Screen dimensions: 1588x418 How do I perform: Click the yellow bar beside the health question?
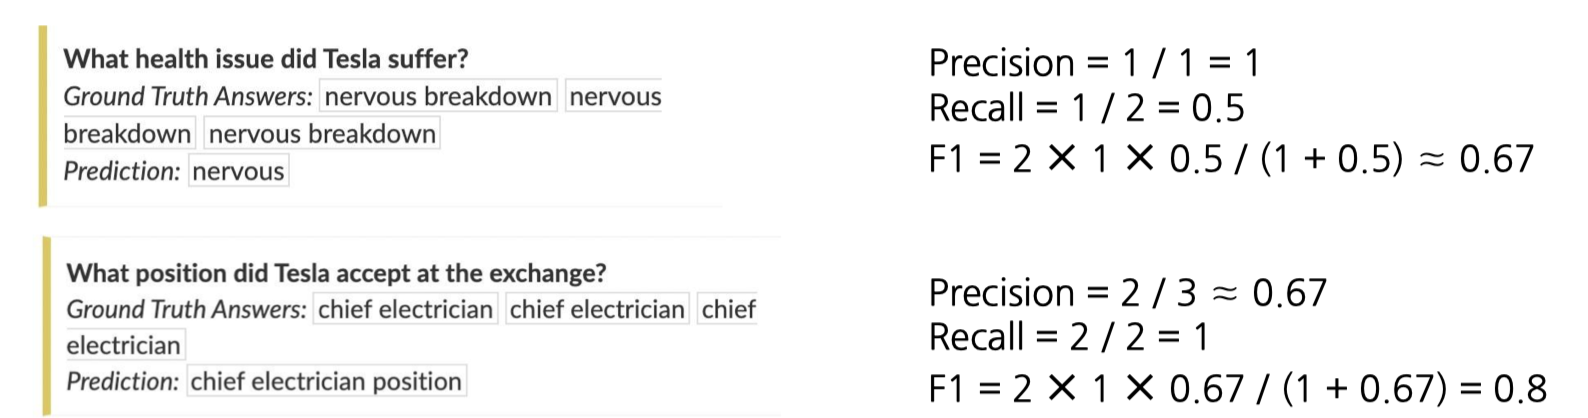[x=43, y=116]
